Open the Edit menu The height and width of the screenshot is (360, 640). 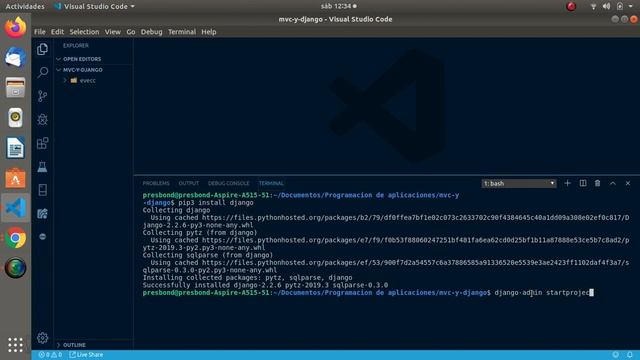[x=57, y=32]
